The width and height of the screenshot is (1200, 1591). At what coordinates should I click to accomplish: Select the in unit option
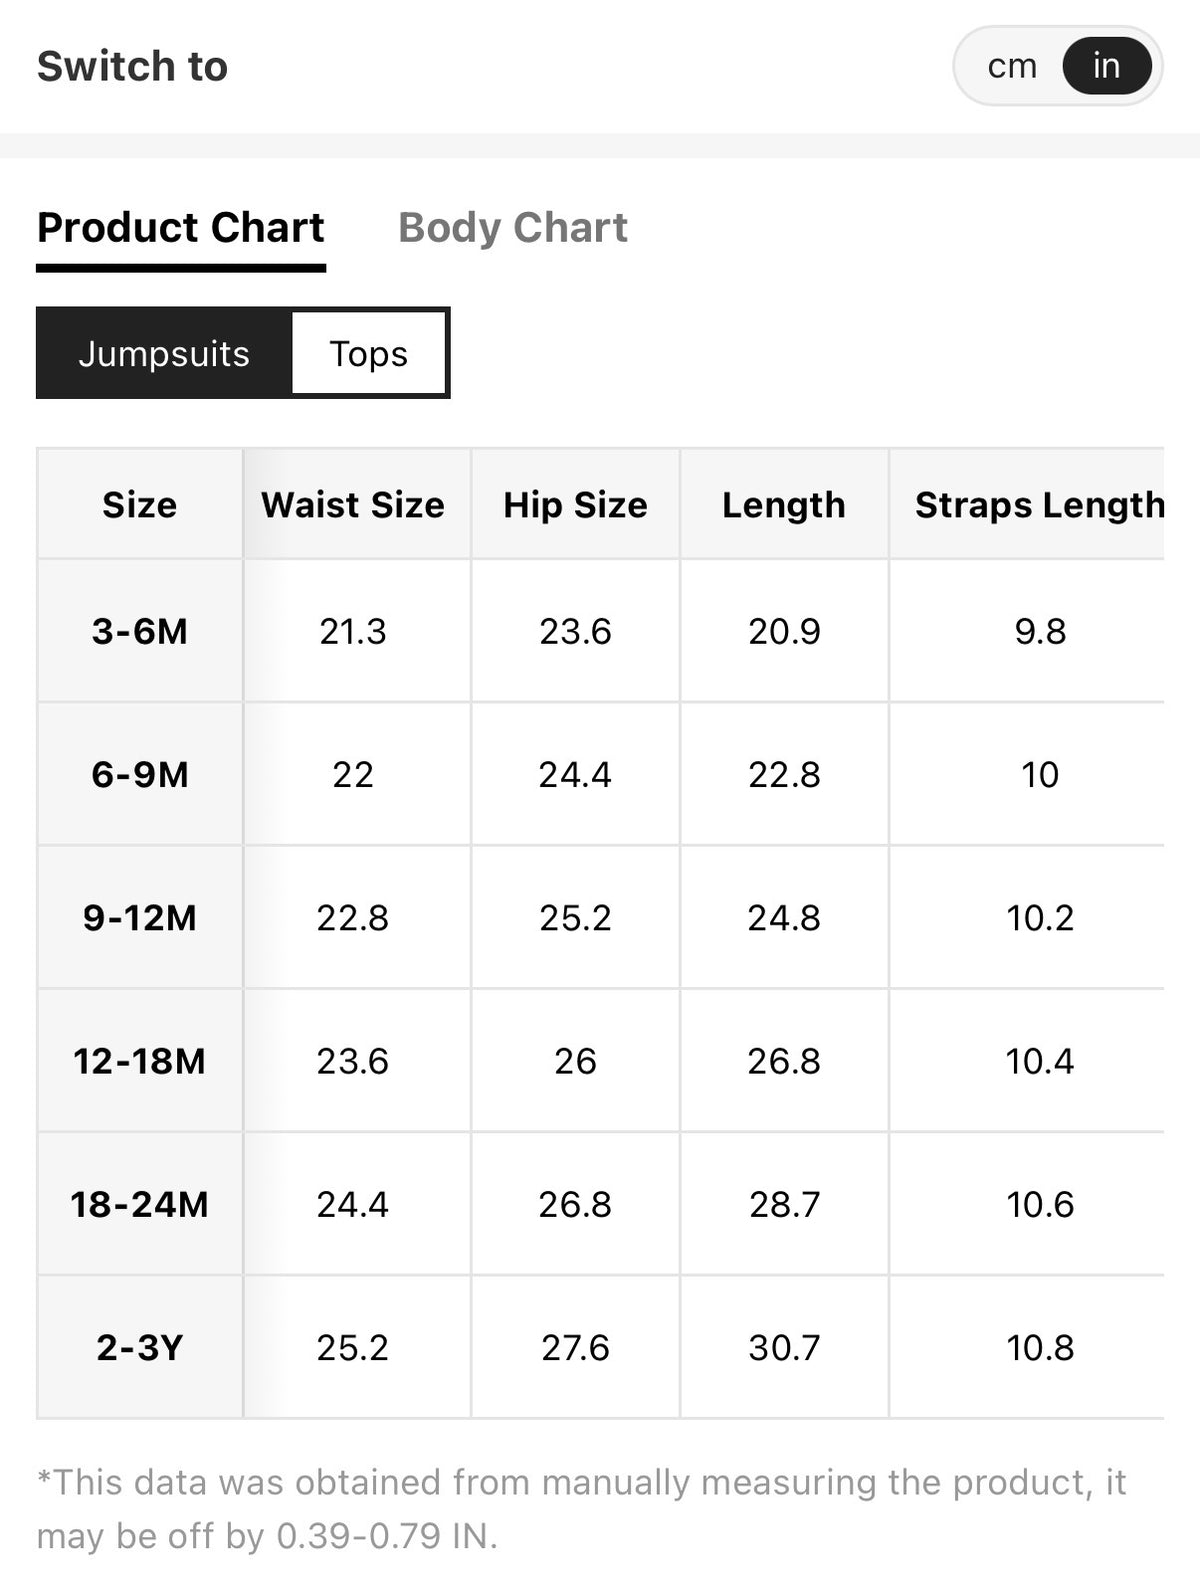coord(1106,66)
